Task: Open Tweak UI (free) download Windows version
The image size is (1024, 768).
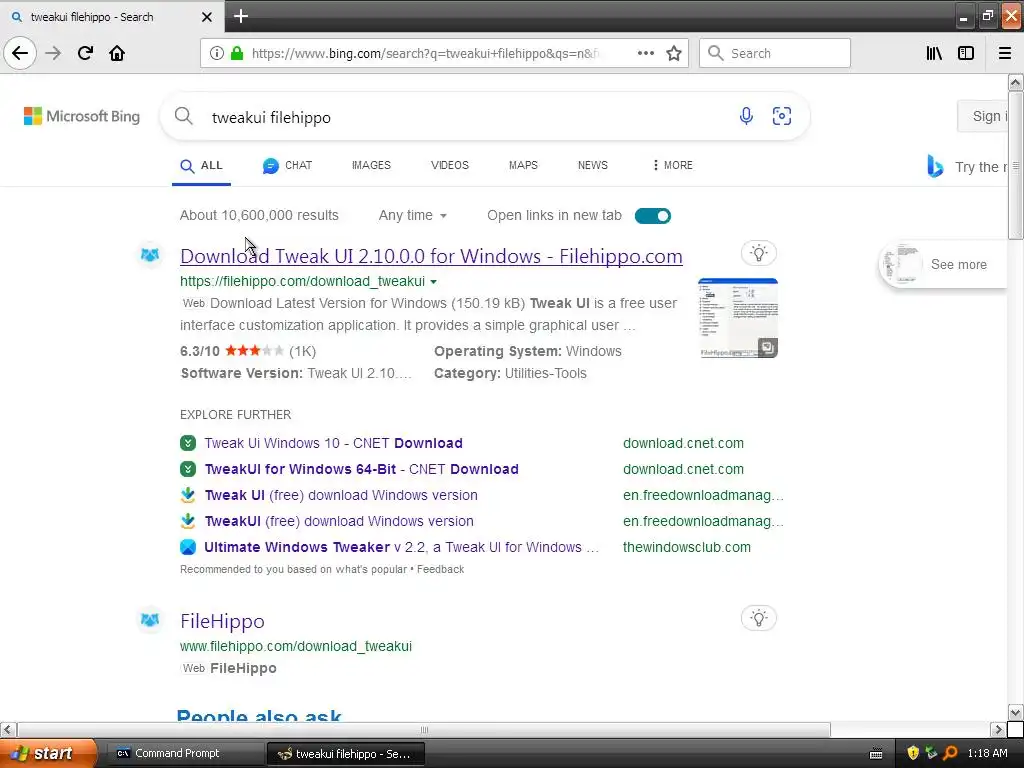Action: click(x=341, y=495)
